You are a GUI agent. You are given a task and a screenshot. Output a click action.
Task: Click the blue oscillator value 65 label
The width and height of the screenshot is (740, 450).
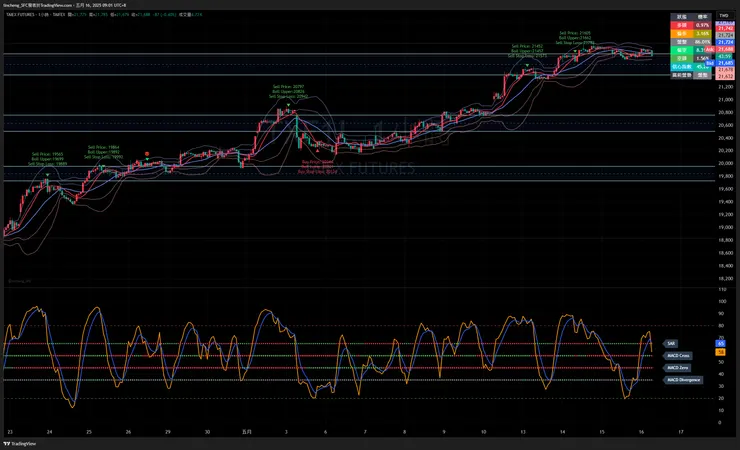721,344
